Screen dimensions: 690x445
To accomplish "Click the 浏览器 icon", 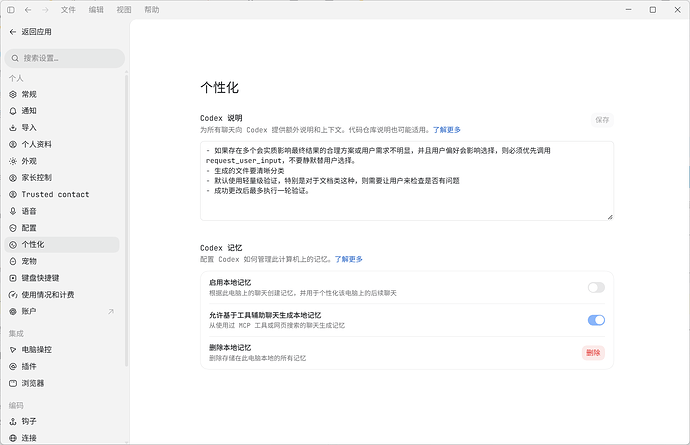I will click(x=13, y=383).
